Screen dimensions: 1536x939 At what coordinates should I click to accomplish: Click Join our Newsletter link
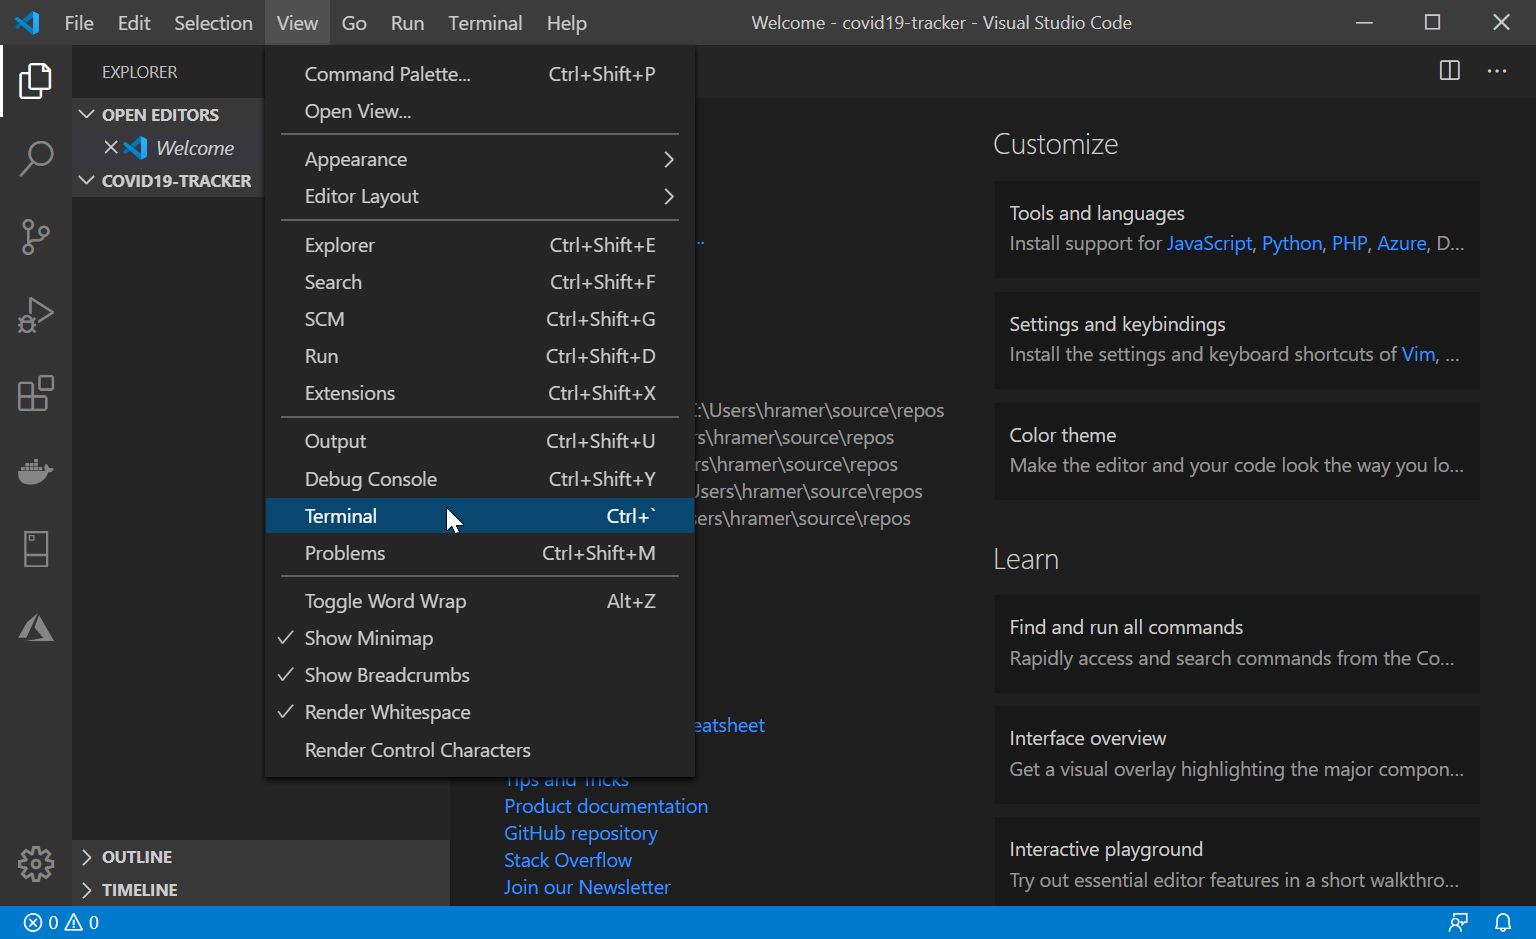pyautogui.click(x=587, y=887)
